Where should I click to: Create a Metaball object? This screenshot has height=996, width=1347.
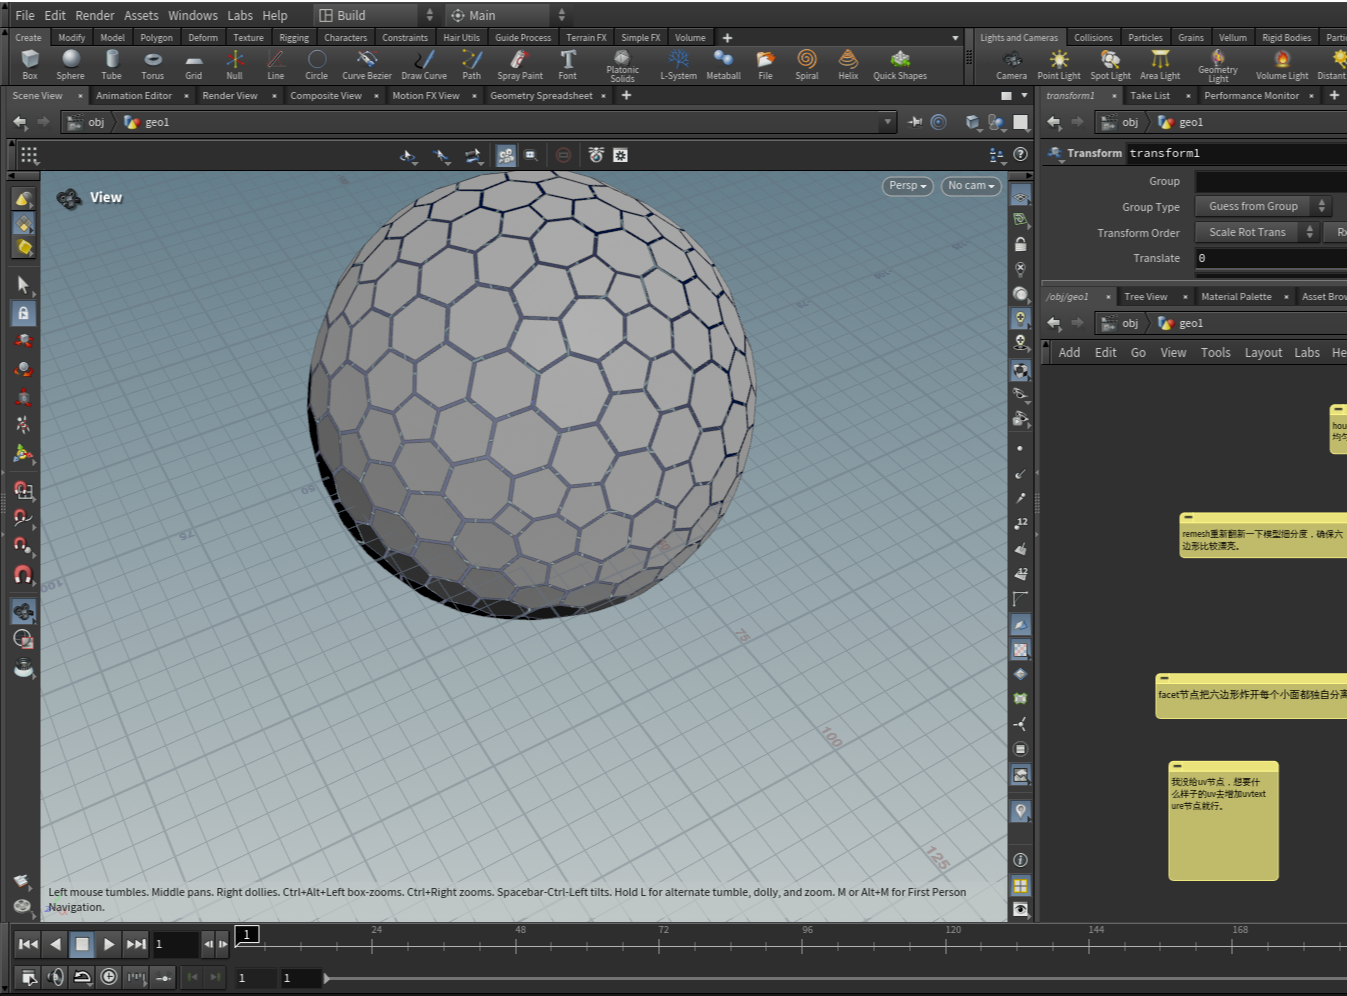[x=723, y=65]
